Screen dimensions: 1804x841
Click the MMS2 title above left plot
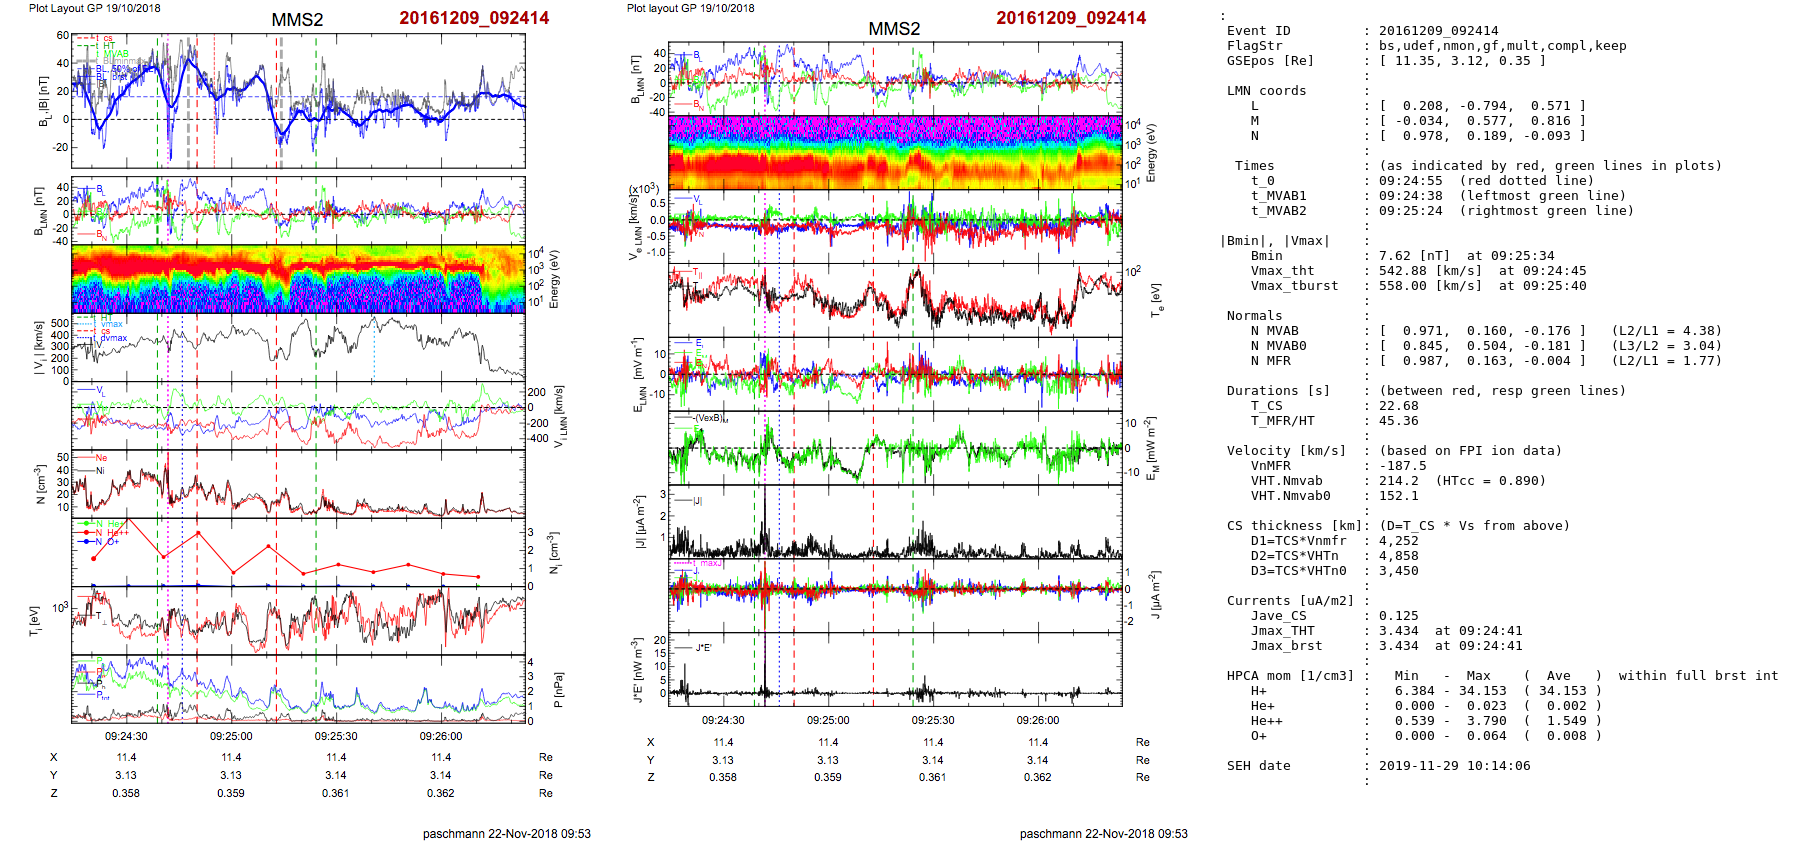297,20
